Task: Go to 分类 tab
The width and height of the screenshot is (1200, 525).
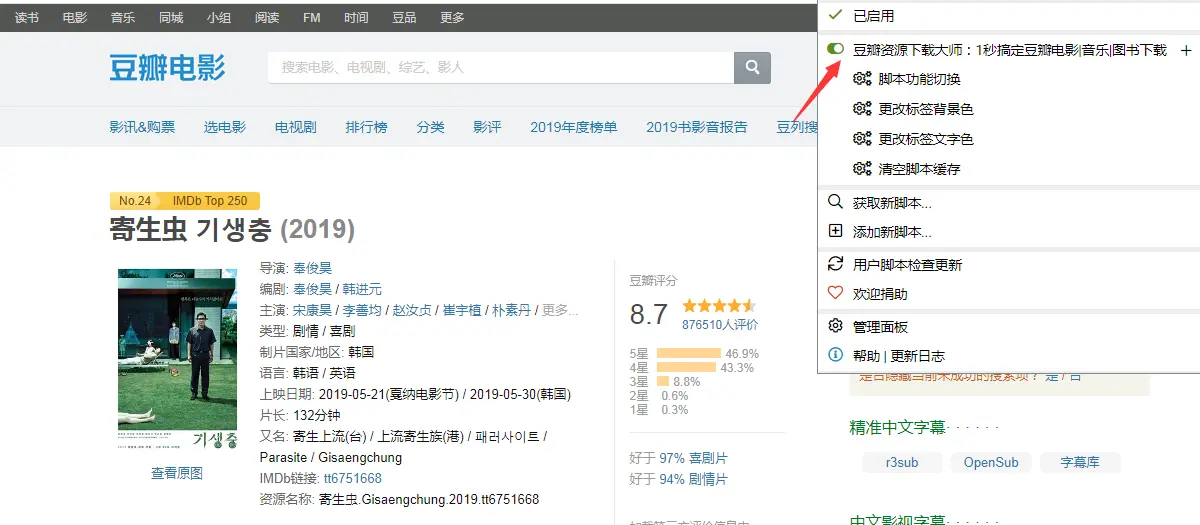Action: 431,127
